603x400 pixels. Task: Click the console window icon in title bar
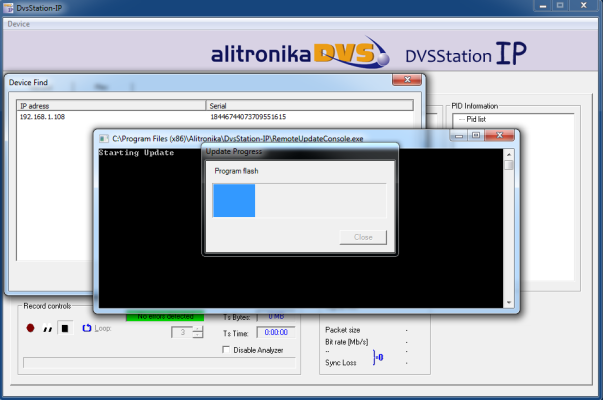(x=102, y=135)
